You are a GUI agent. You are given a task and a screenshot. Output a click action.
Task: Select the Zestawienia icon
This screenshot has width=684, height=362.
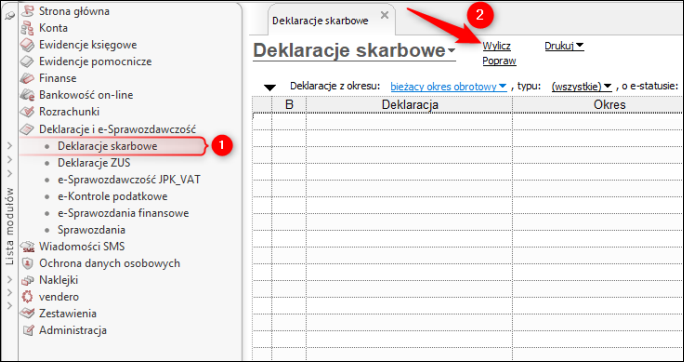point(27,314)
